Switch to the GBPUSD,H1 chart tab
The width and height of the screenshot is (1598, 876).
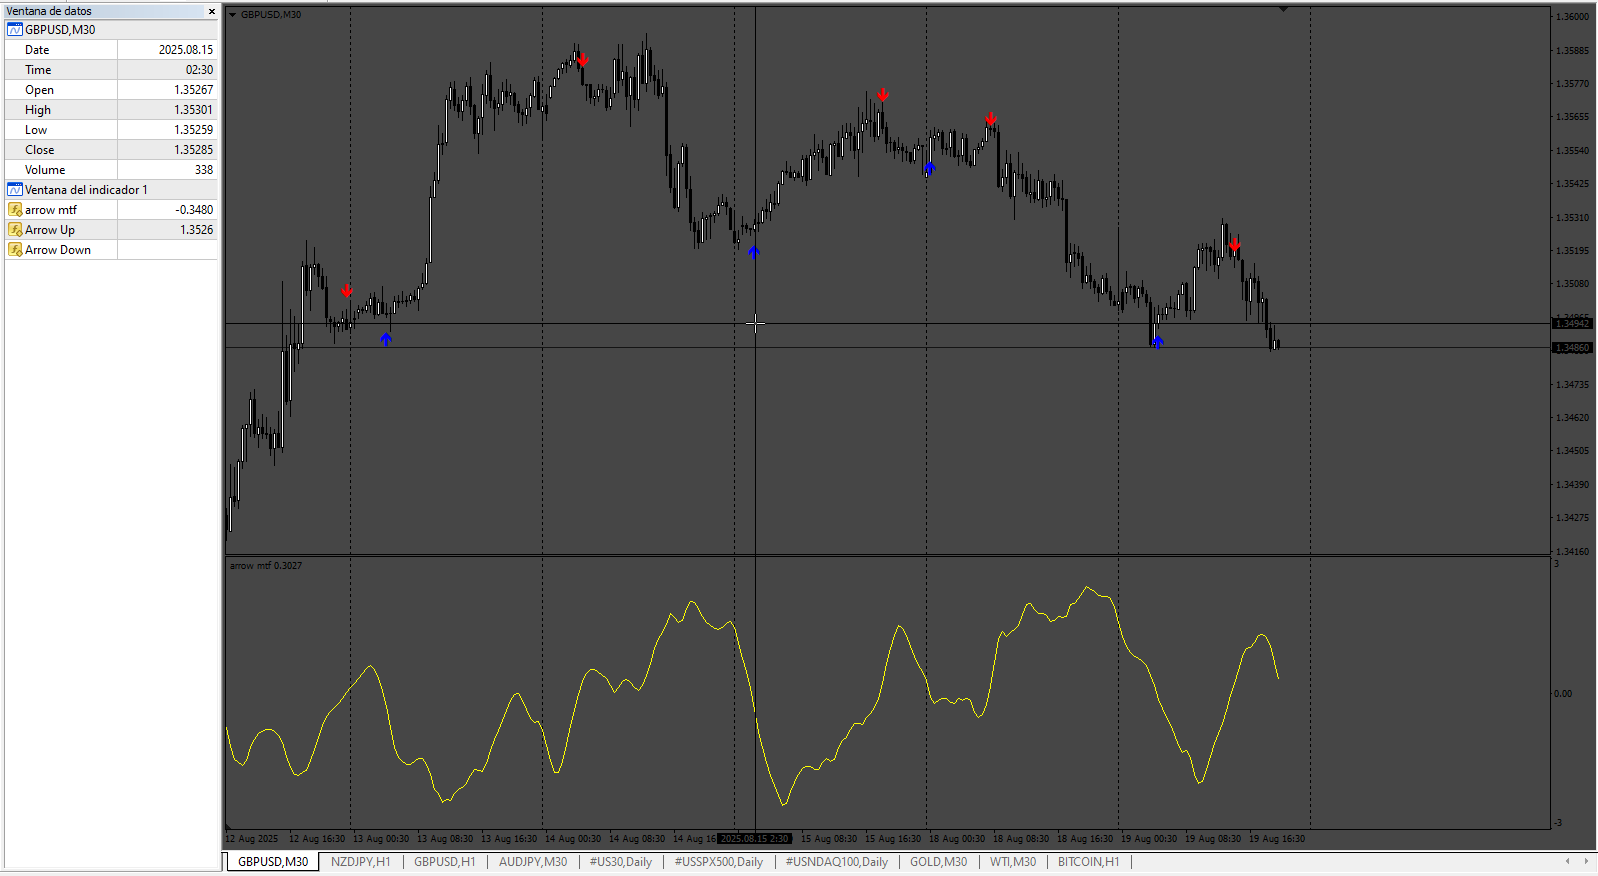[x=445, y=862]
